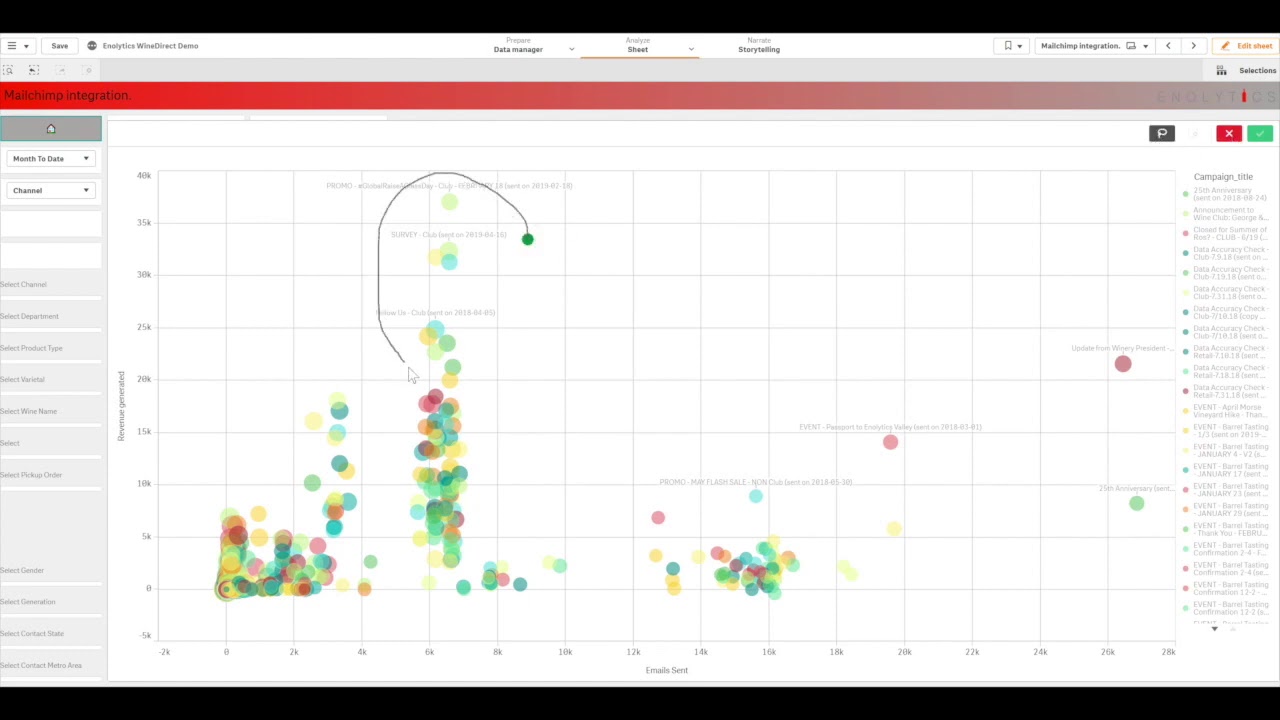Screen dimensions: 1280x720
Task: Clear all selections icon
Action: [x=88, y=70]
